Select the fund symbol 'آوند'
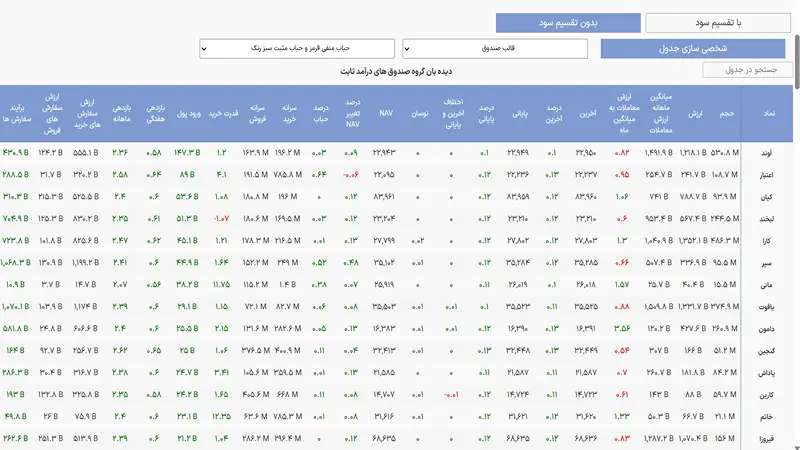This screenshot has width=800, height=450. (x=766, y=153)
